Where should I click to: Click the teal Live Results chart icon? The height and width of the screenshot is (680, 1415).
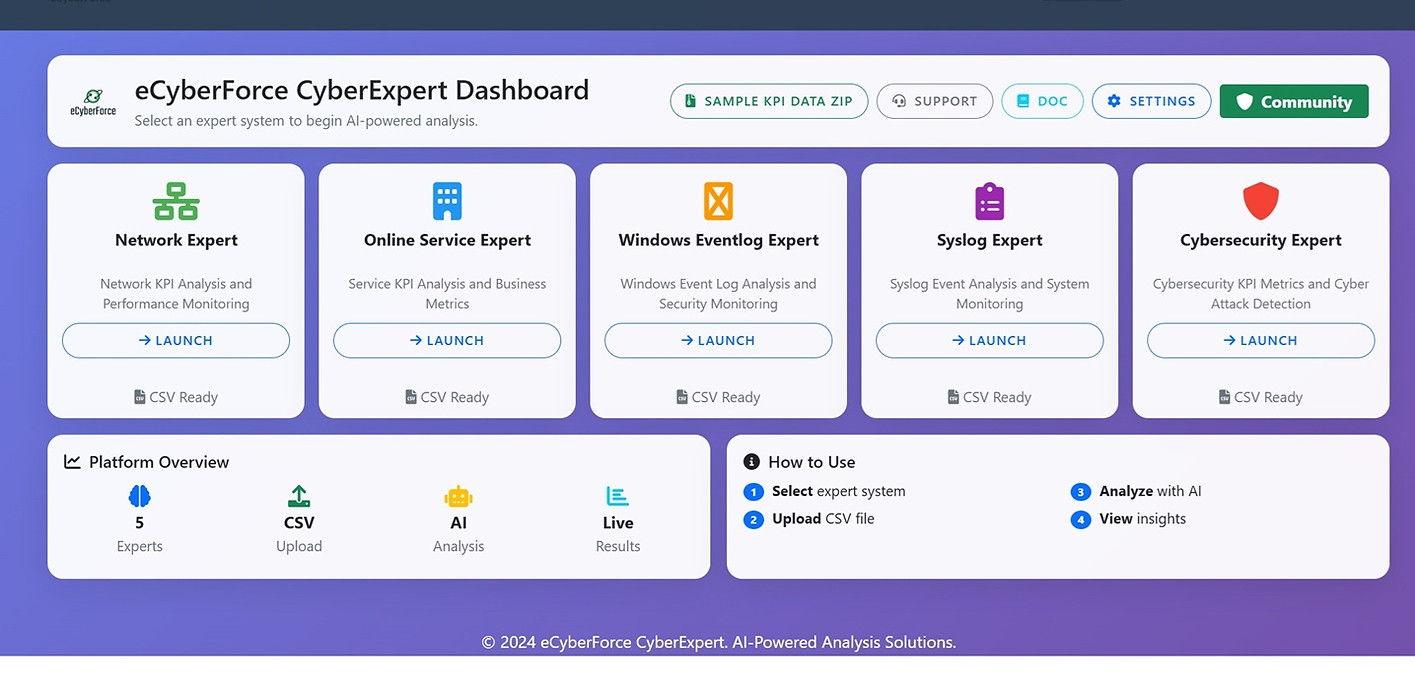coord(617,496)
